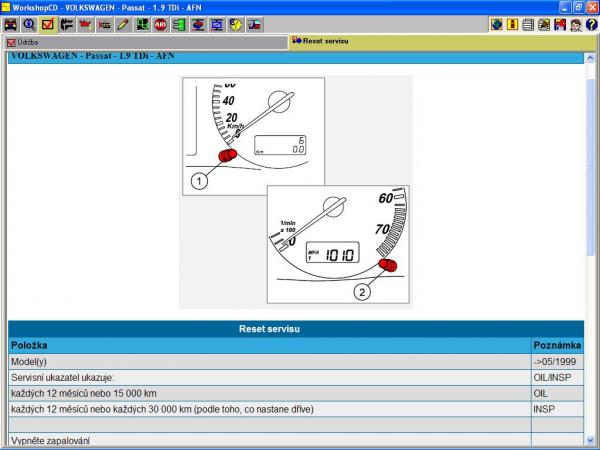Click the 'Vypněte zapalování' row
The image size is (600, 450).
296,440
